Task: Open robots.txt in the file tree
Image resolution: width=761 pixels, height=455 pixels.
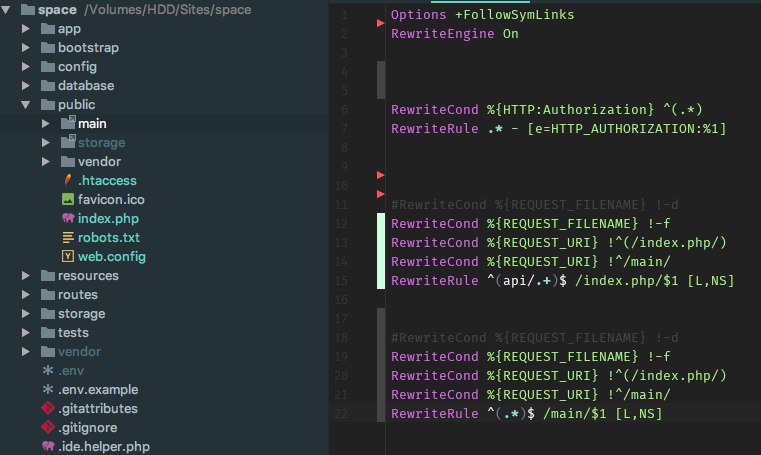Action: coord(109,237)
